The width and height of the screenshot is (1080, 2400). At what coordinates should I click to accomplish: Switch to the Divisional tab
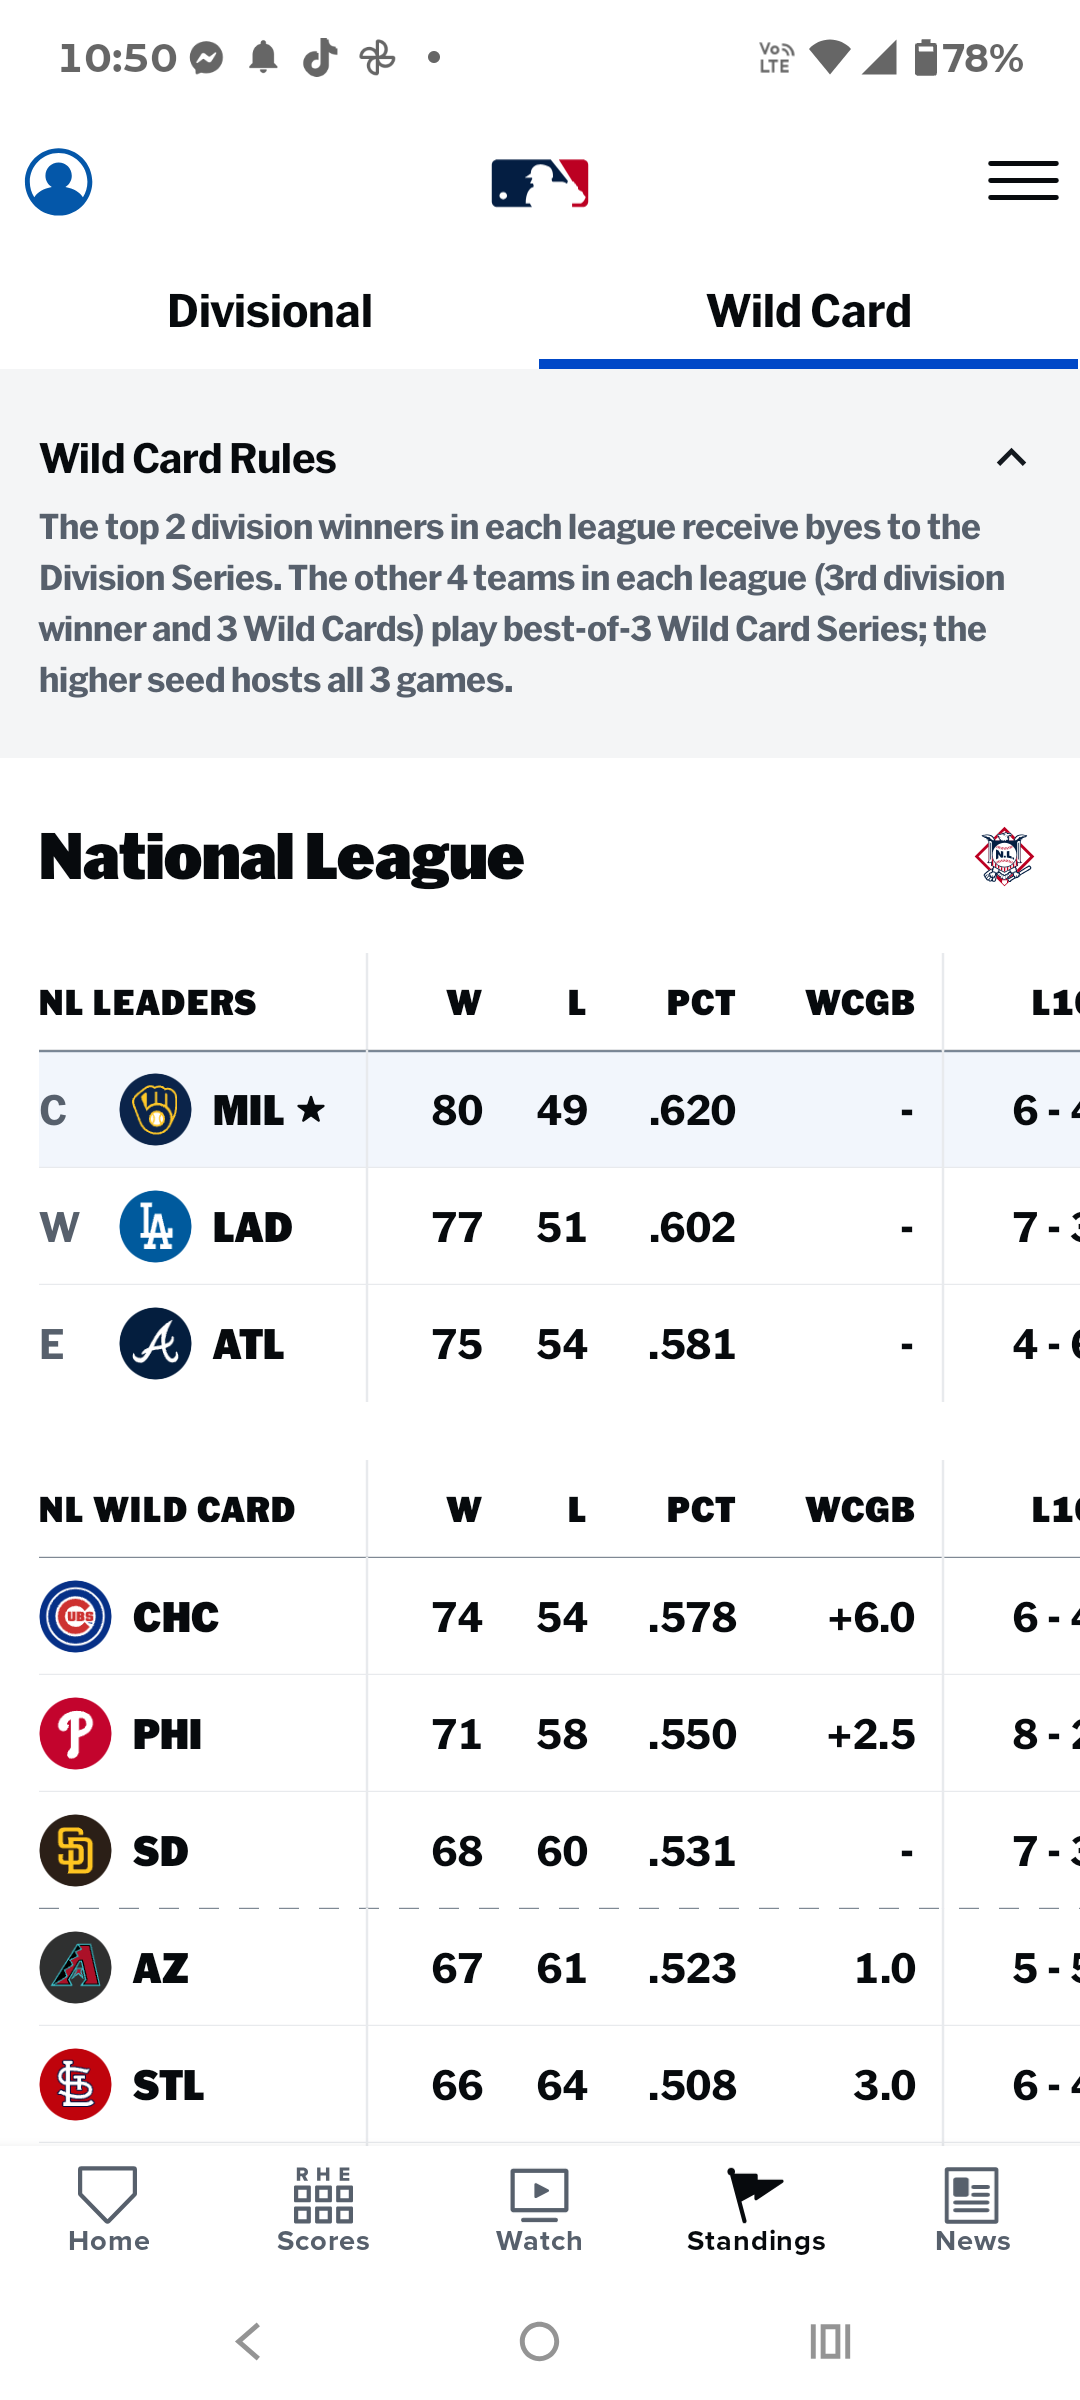click(270, 312)
